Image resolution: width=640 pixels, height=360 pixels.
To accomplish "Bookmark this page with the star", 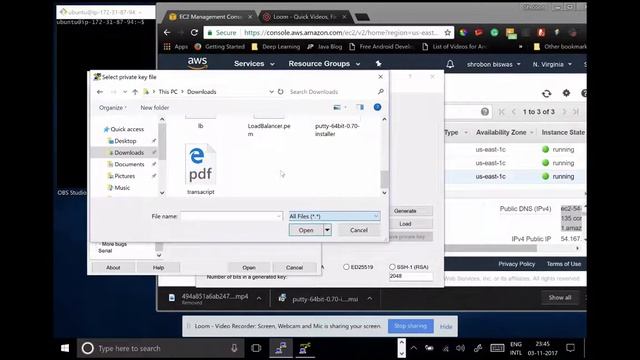I will [x=448, y=33].
